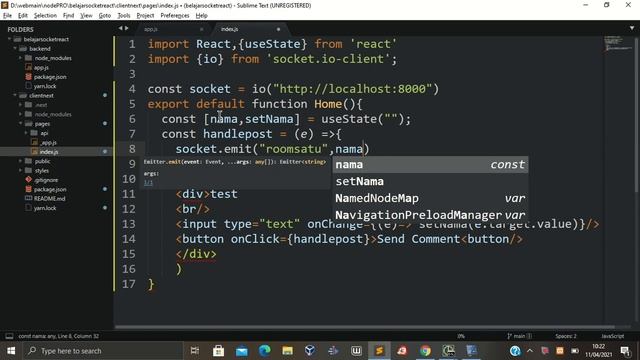Open the tab list dropdown arrow at top right
640x360 pixels.
pyautogui.click(x=632, y=28)
